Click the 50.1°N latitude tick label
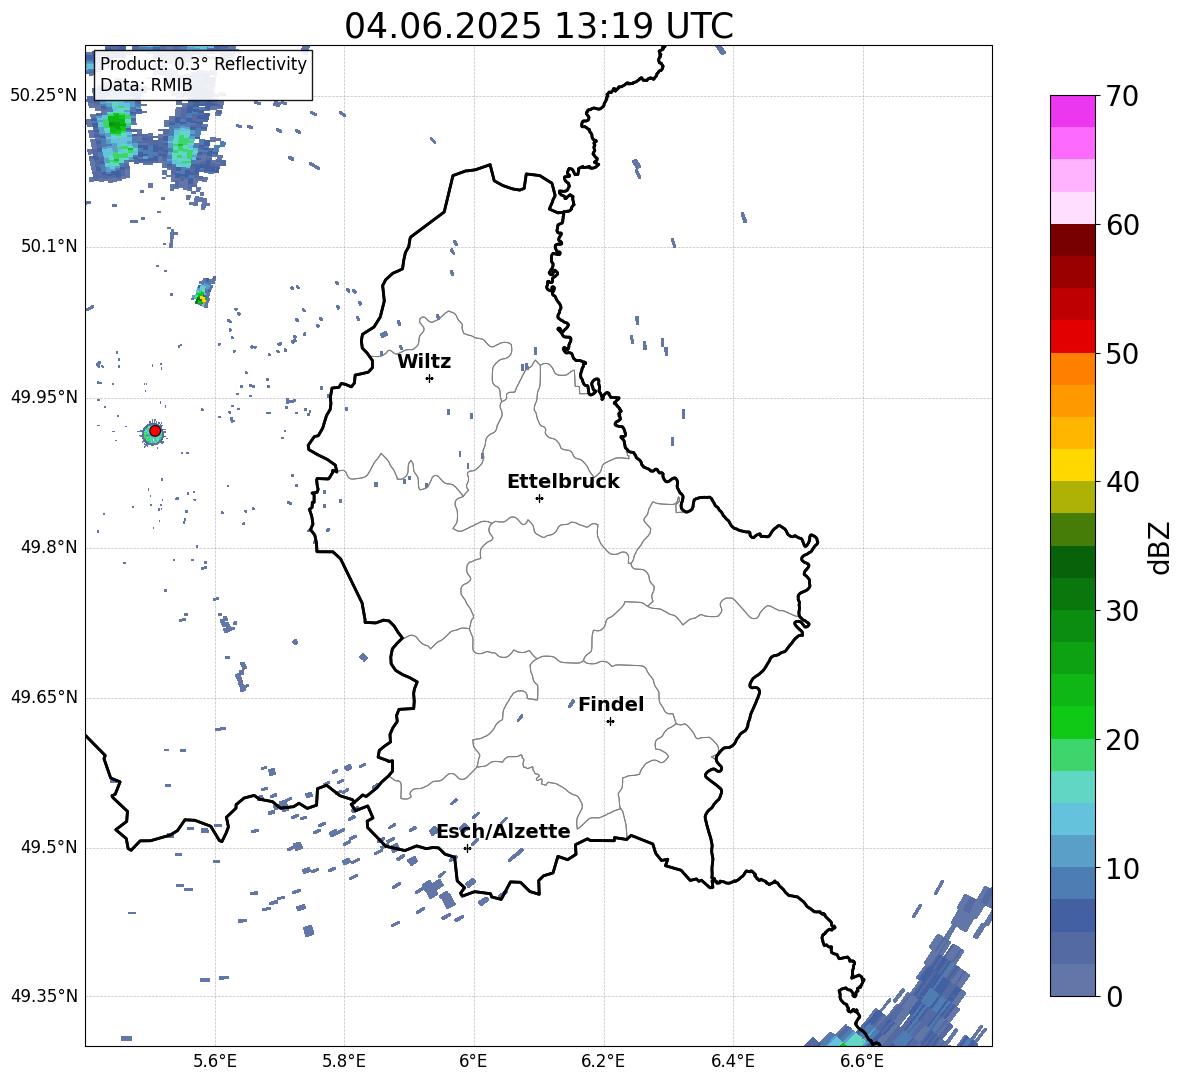The image size is (1184, 1081). click(49, 247)
